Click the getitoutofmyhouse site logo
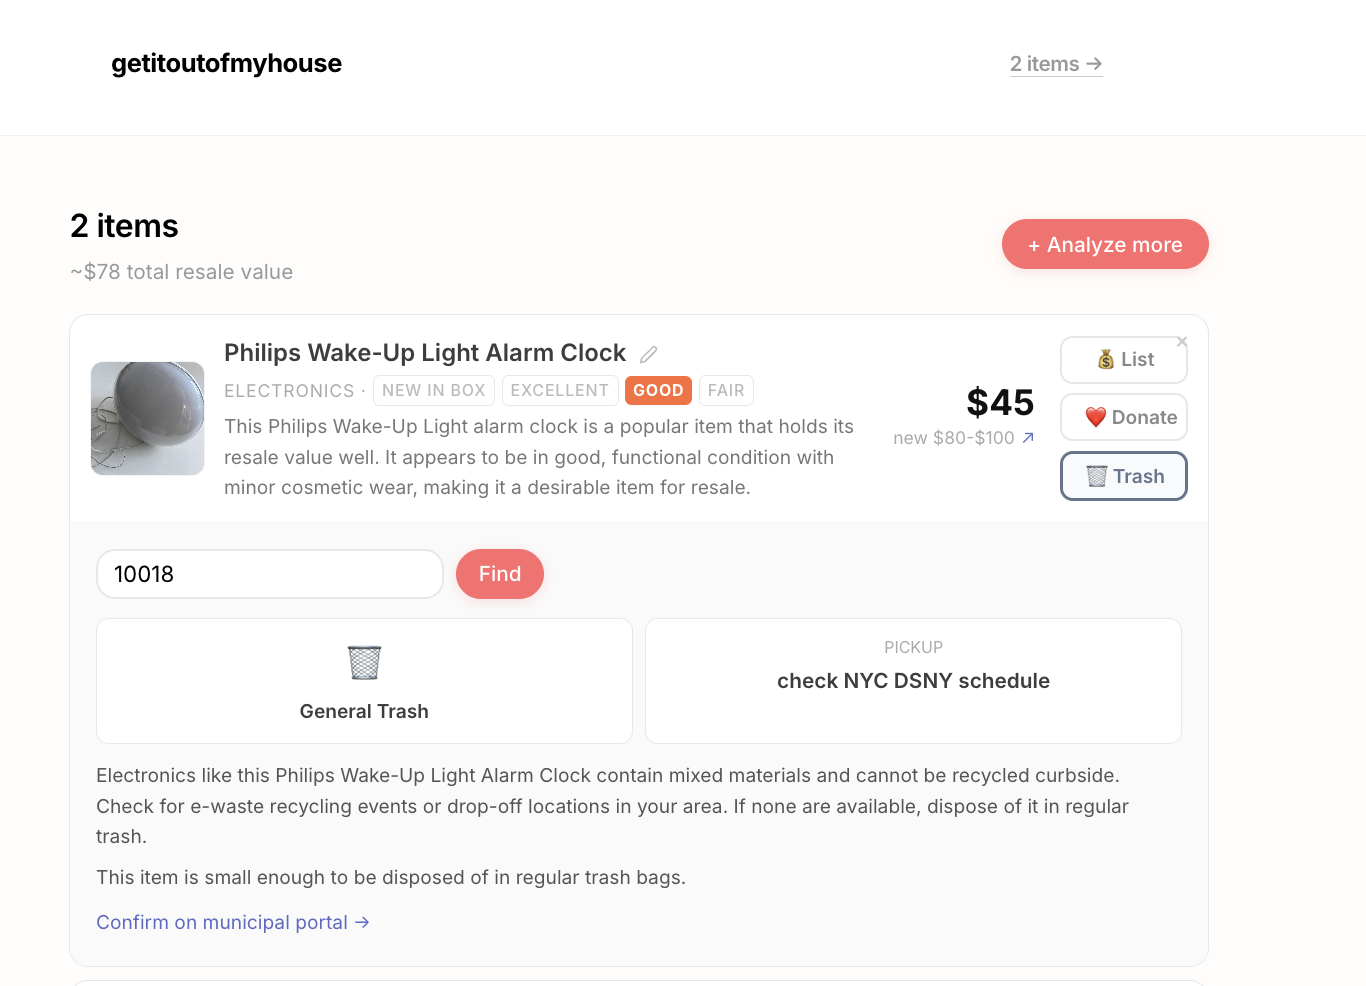Screen dimensions: 1366x986 pos(226,64)
